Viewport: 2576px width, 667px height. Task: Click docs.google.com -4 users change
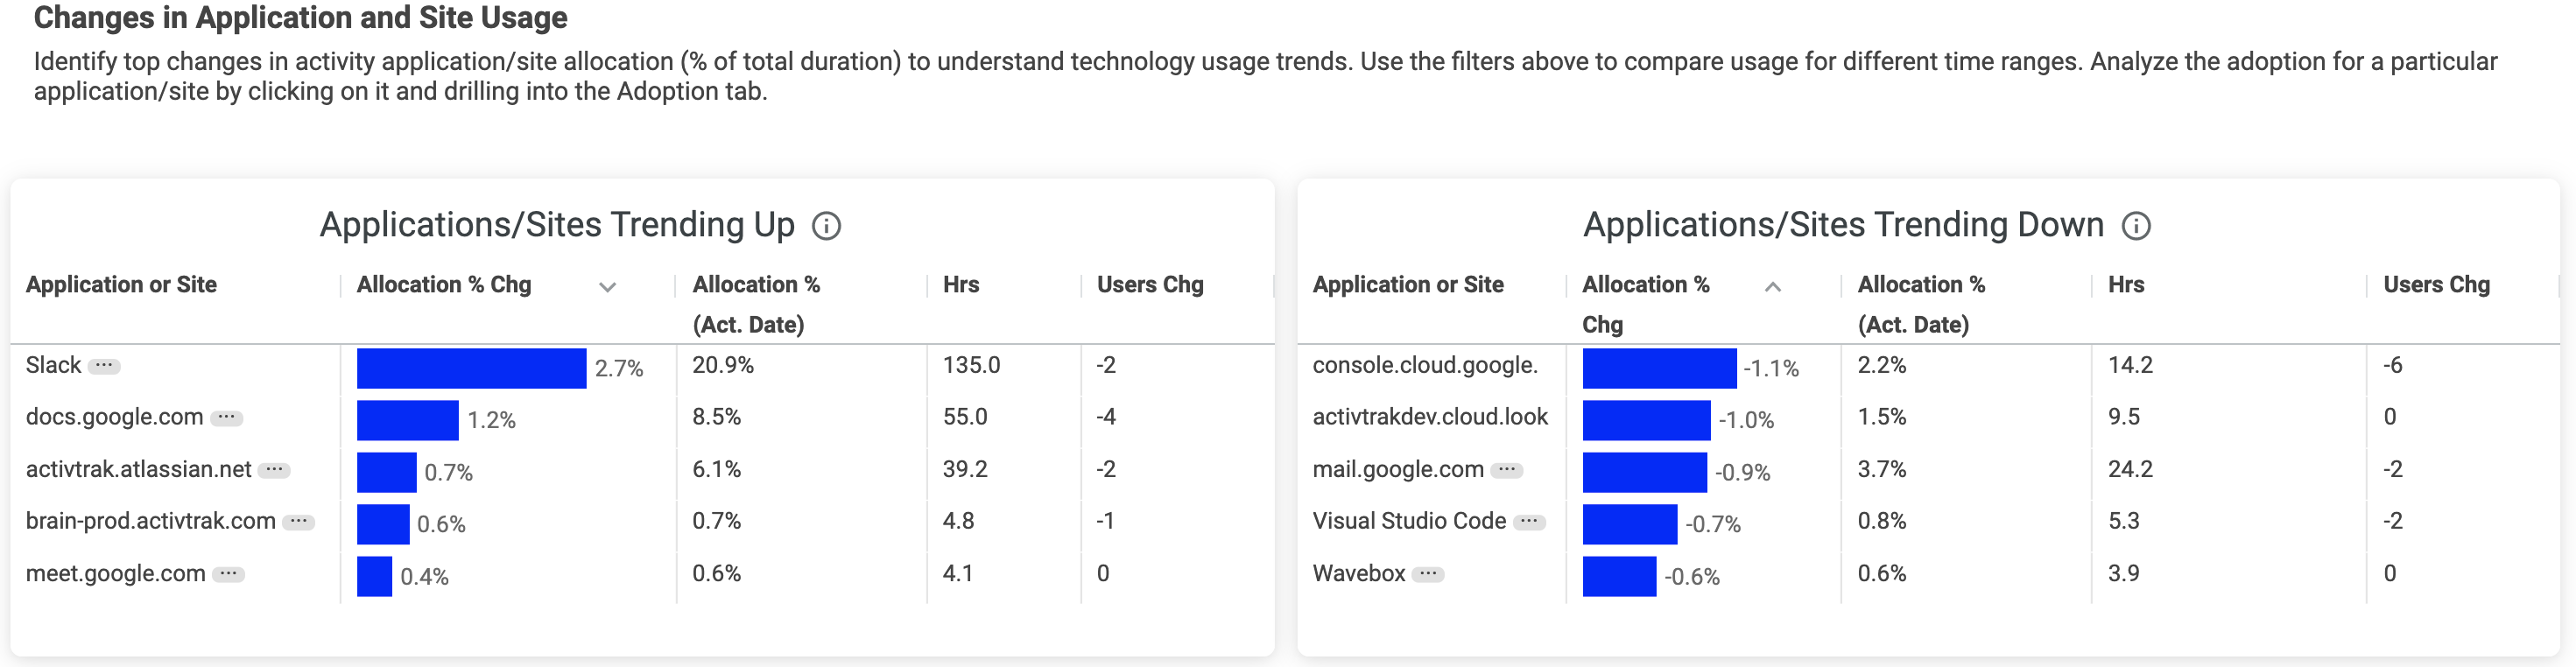(1106, 417)
